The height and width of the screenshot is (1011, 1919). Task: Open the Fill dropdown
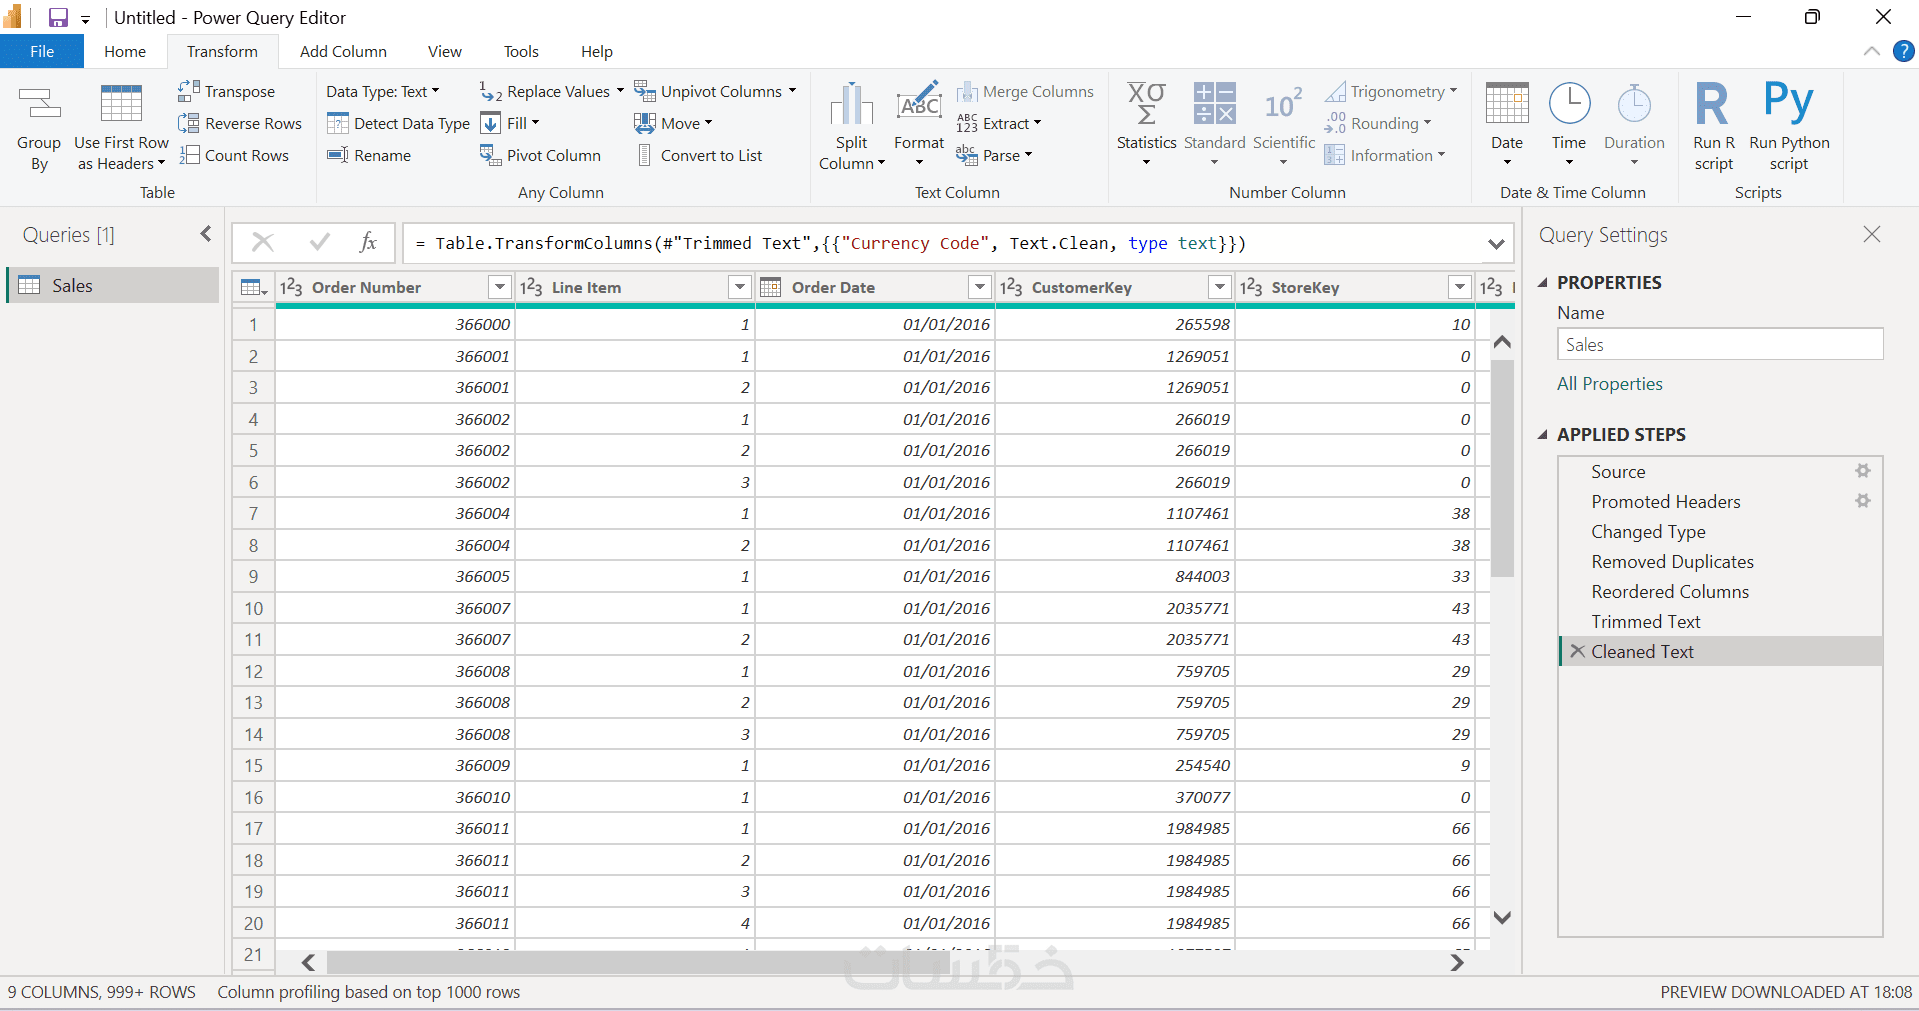point(511,123)
